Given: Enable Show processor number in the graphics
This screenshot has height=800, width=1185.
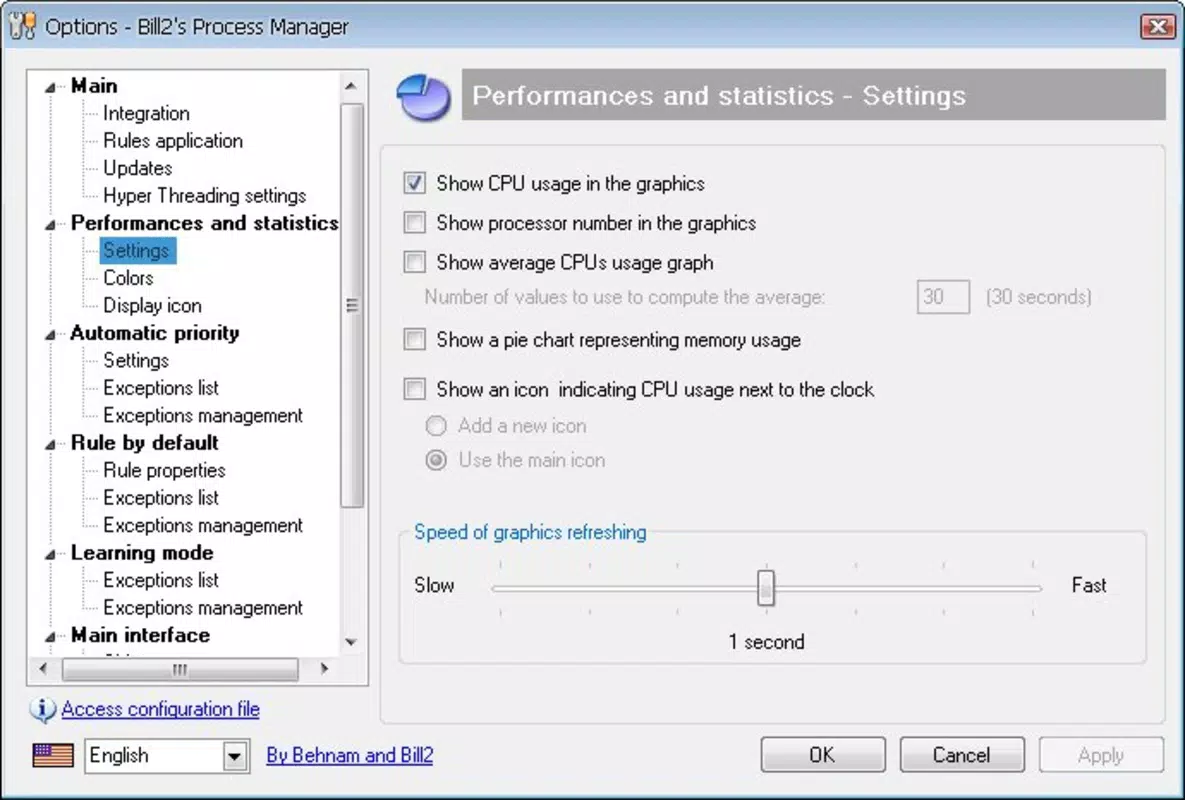Looking at the screenshot, I should (414, 223).
